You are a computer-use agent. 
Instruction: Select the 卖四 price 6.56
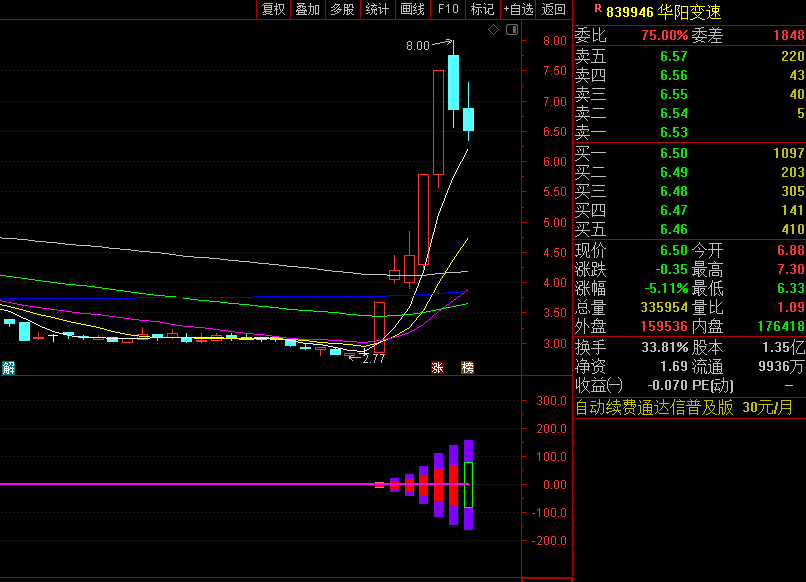674,75
